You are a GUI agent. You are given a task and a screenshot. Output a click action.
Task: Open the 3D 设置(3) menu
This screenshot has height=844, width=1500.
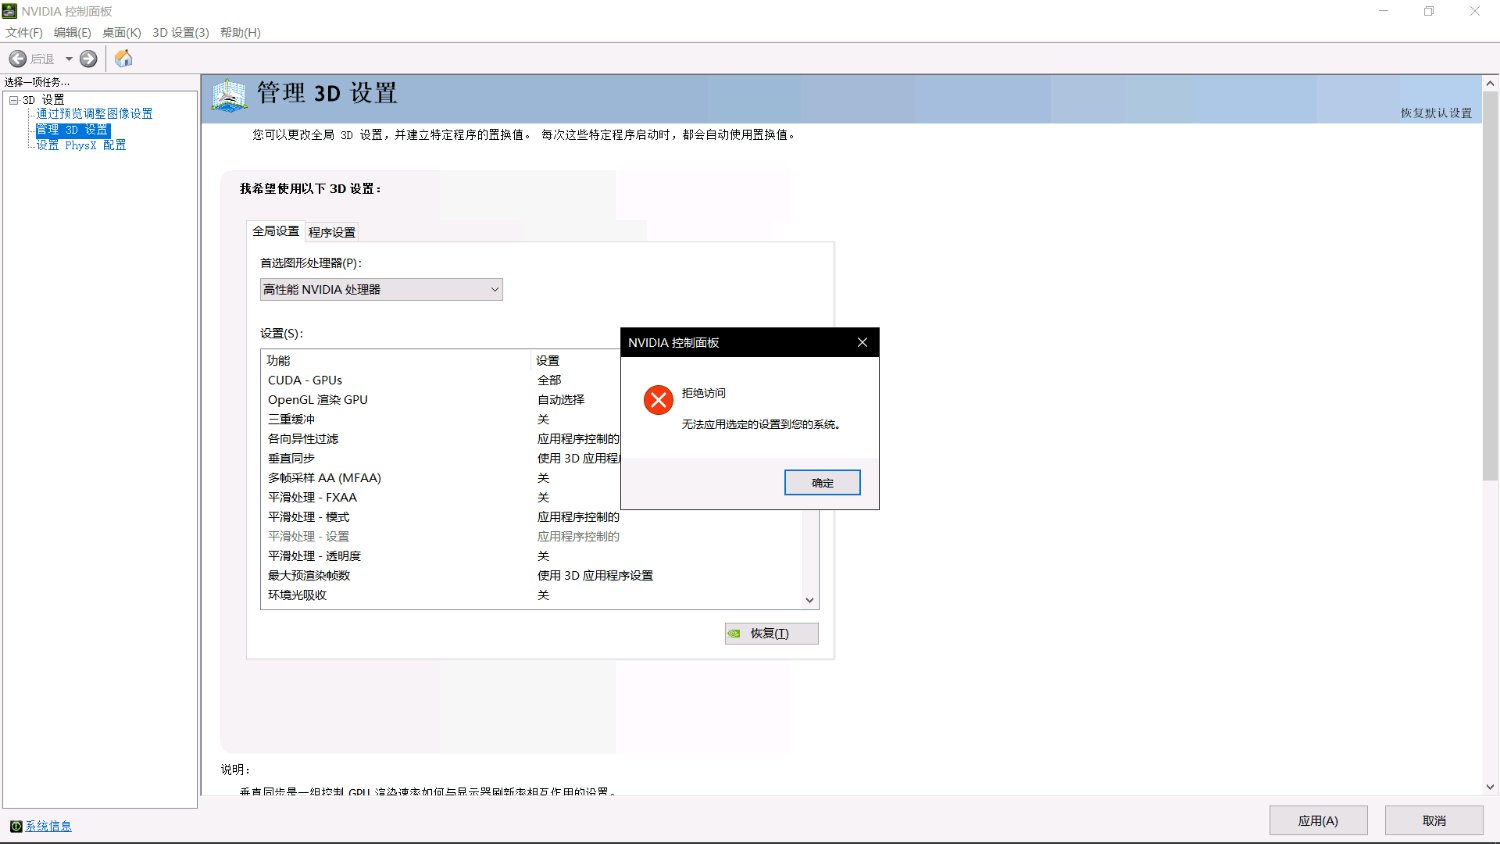click(181, 33)
